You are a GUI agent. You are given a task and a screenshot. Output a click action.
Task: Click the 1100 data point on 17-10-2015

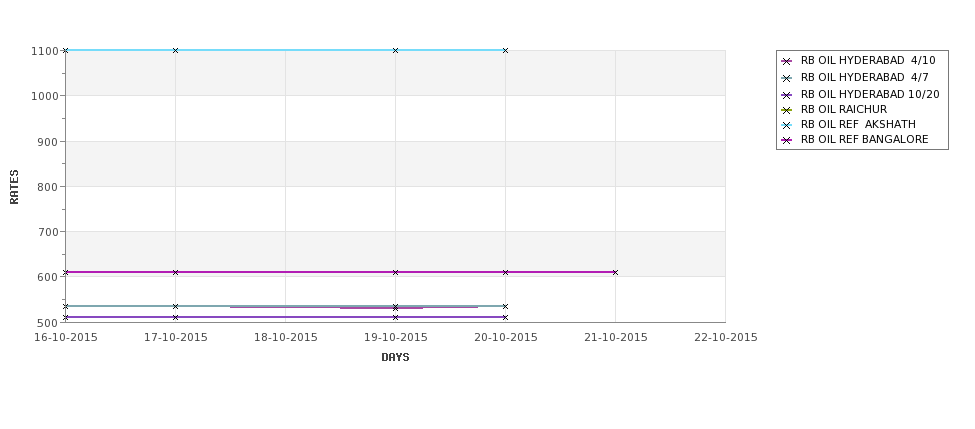coord(175,50)
